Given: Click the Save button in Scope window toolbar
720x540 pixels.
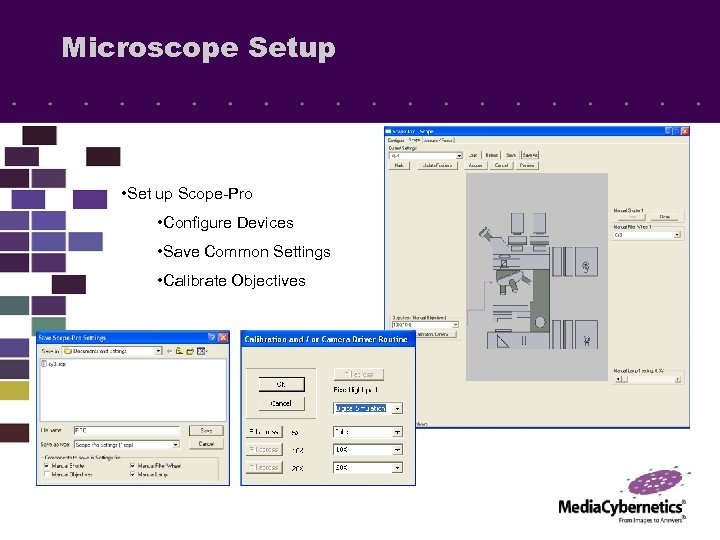Looking at the screenshot, I should click(511, 155).
